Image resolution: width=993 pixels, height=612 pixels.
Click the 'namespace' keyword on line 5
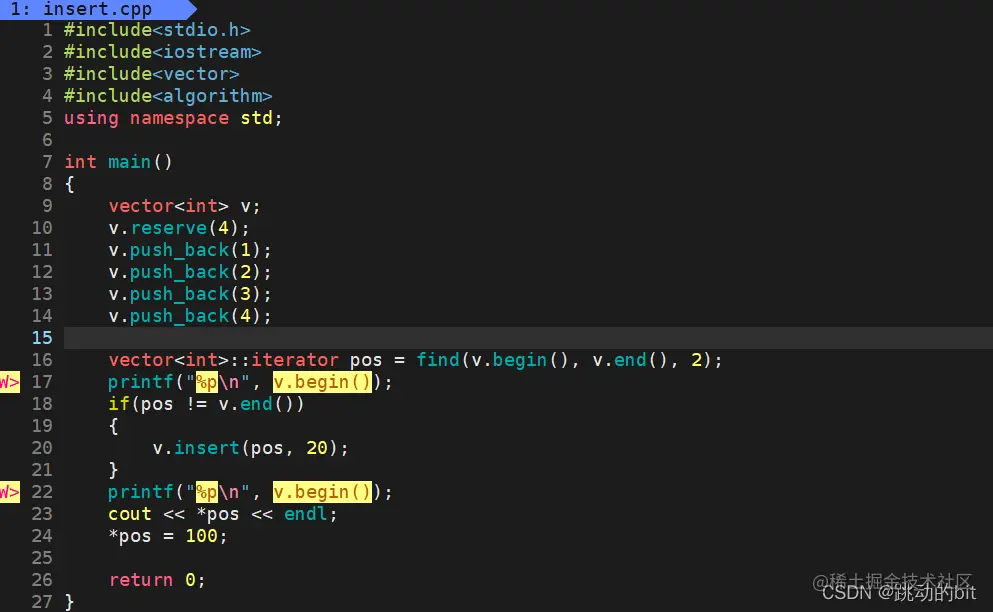[x=179, y=118]
